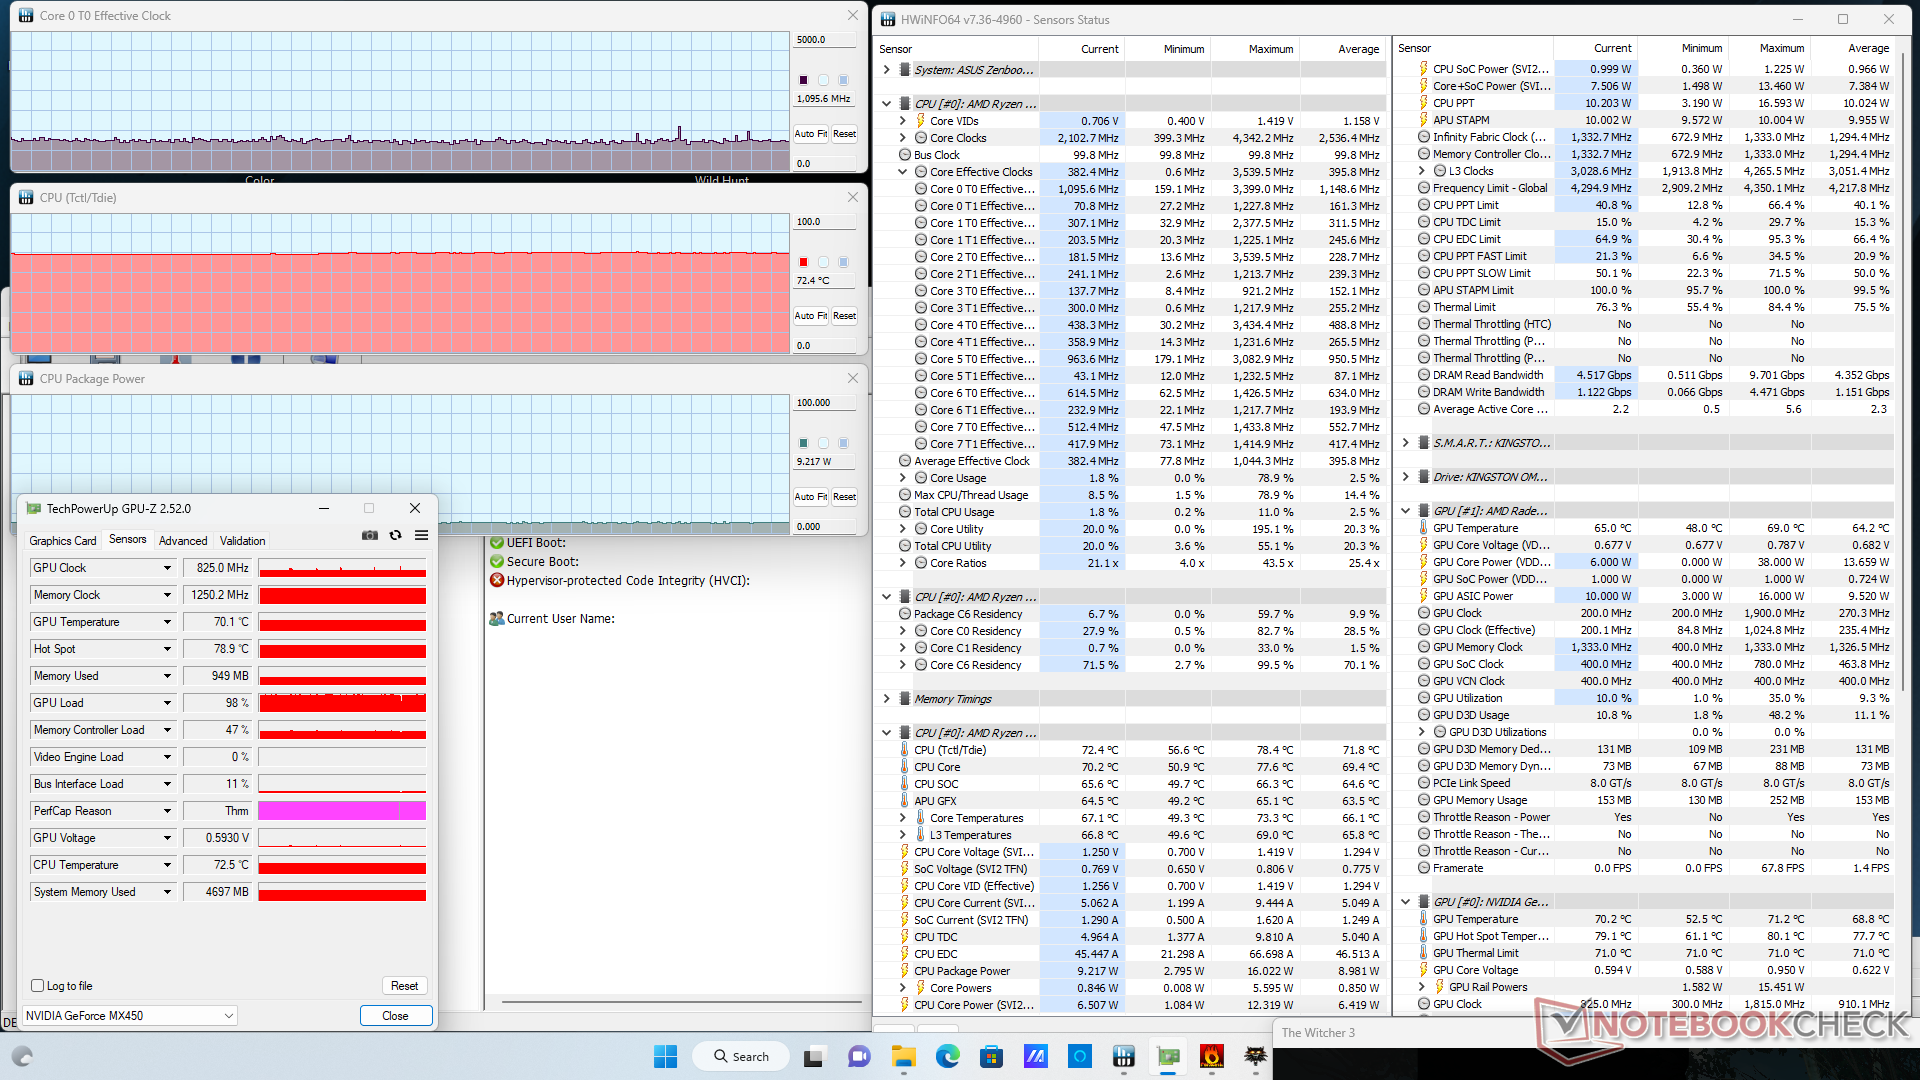The width and height of the screenshot is (1920, 1080).
Task: Click dark purple swatch in Core 0 T0 graph
Action: point(803,80)
